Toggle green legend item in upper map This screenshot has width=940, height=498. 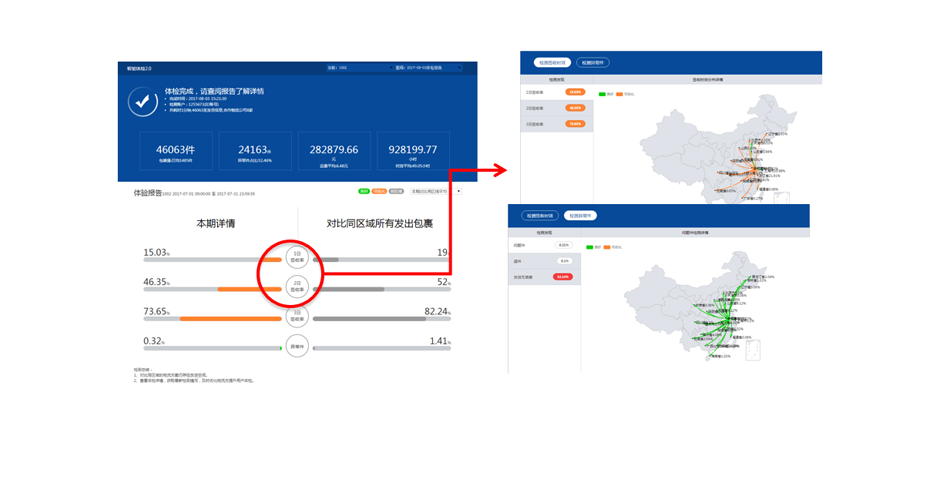(603, 94)
